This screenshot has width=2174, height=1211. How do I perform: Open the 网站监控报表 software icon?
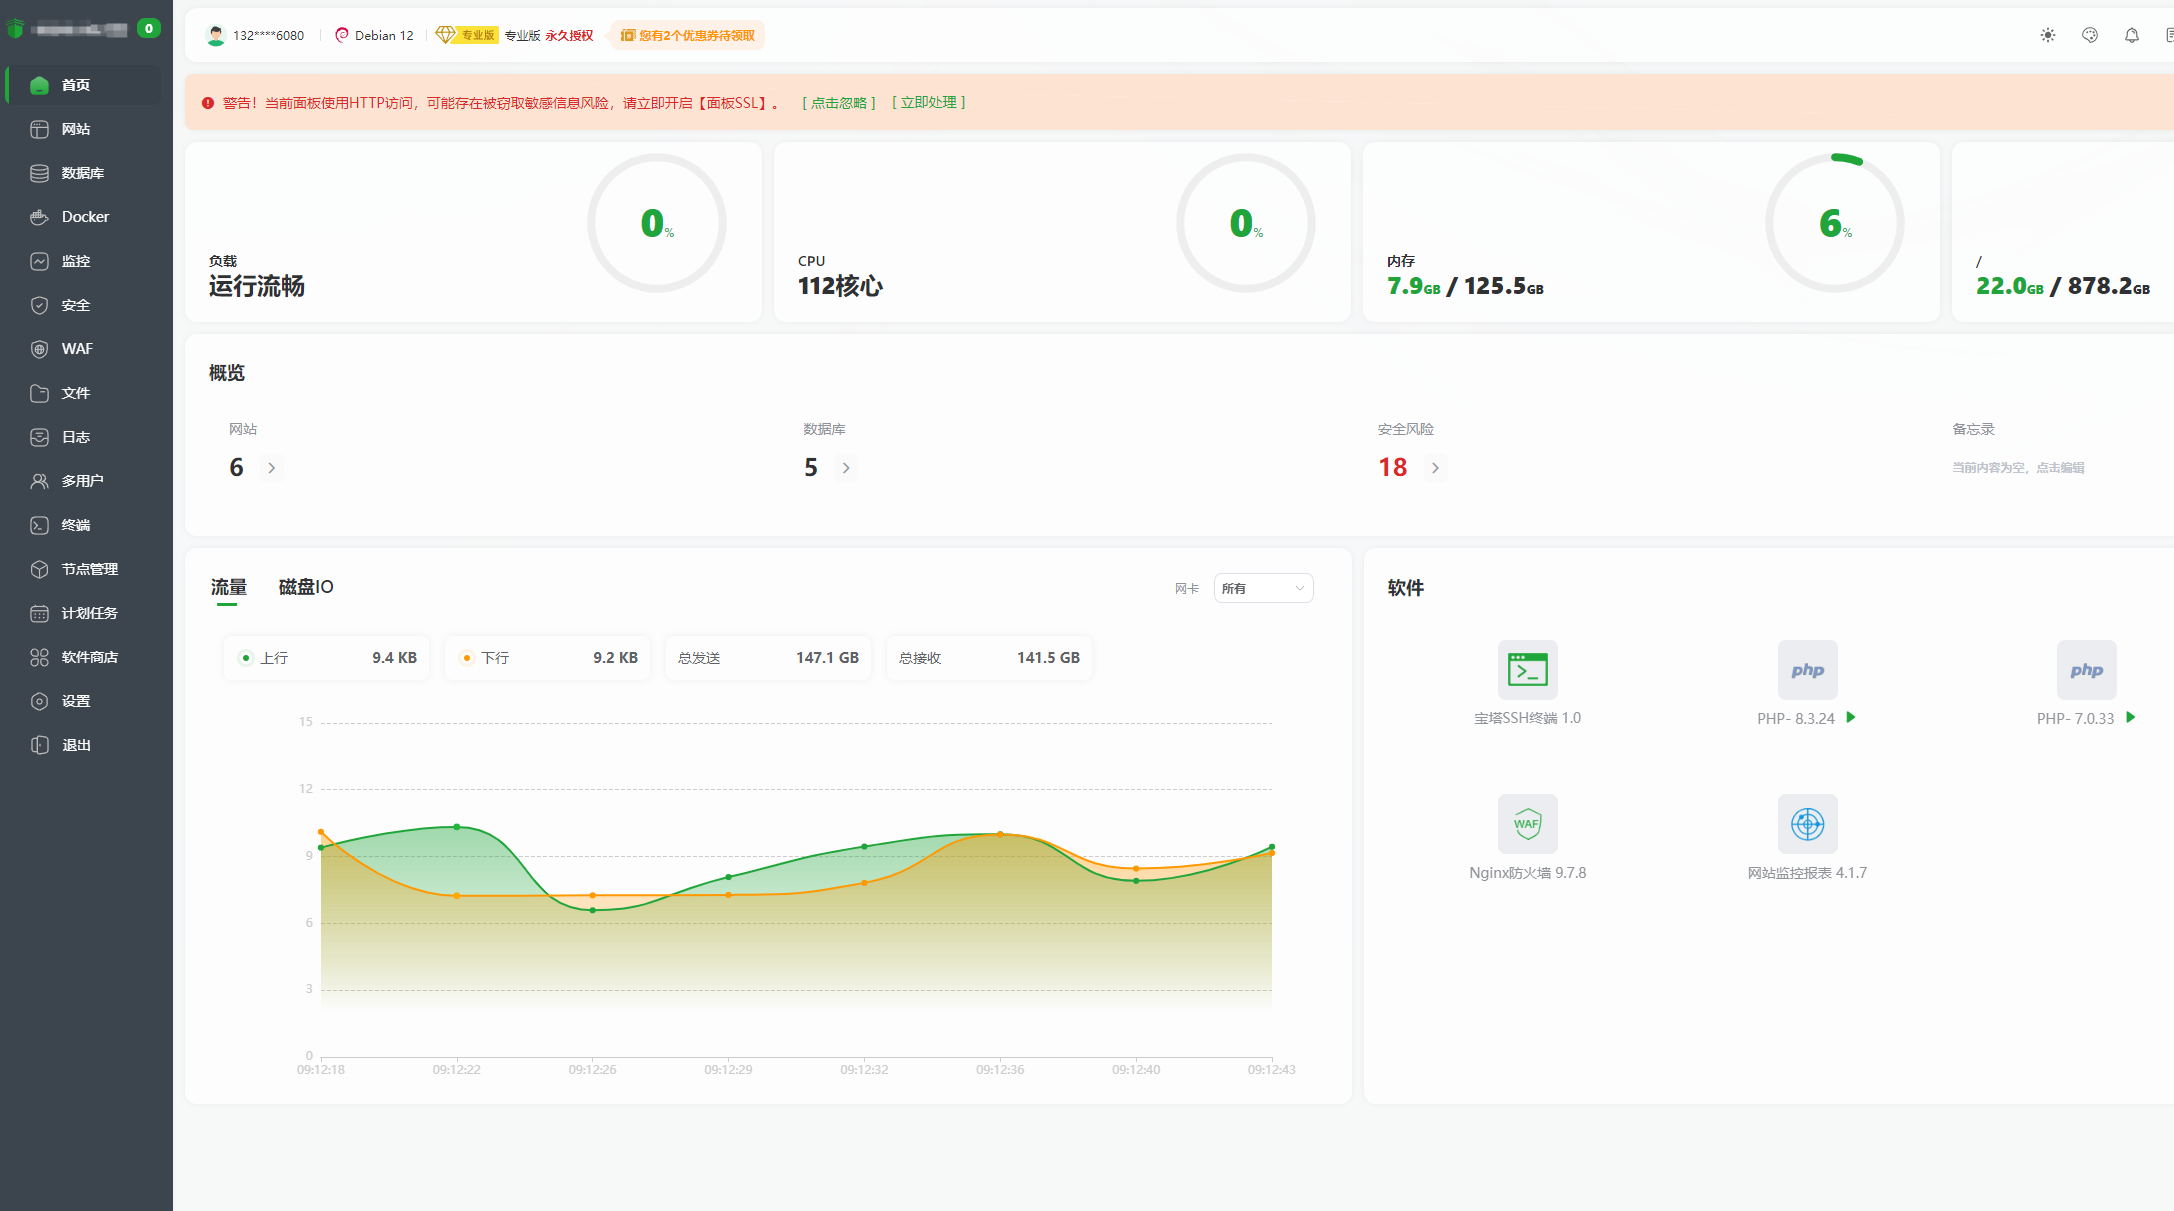1807,824
